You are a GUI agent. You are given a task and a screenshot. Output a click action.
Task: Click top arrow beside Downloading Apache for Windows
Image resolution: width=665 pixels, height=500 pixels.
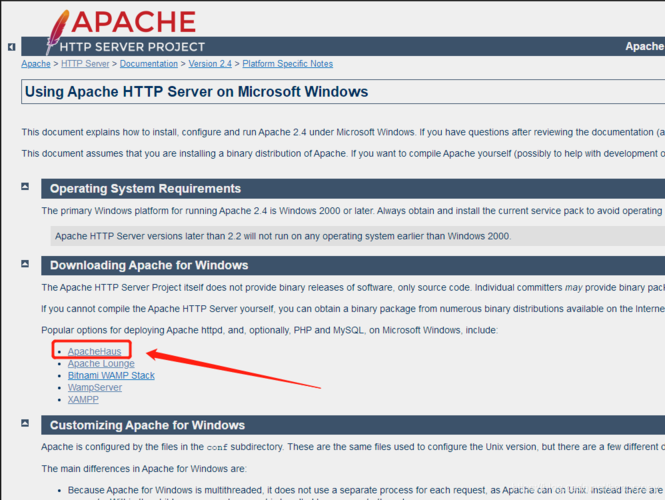click(25, 264)
